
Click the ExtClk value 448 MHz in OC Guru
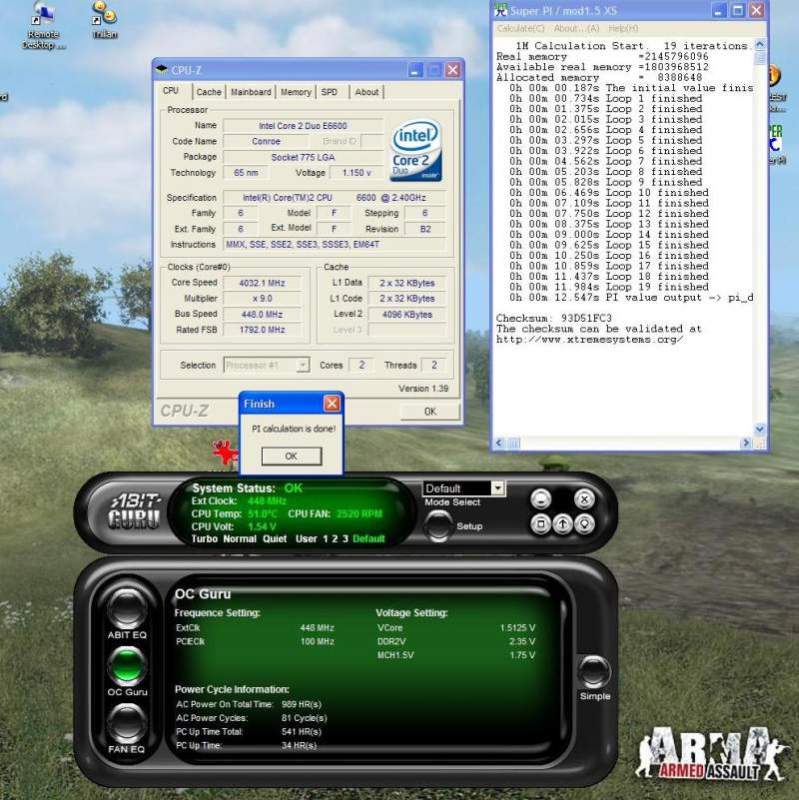(317, 628)
